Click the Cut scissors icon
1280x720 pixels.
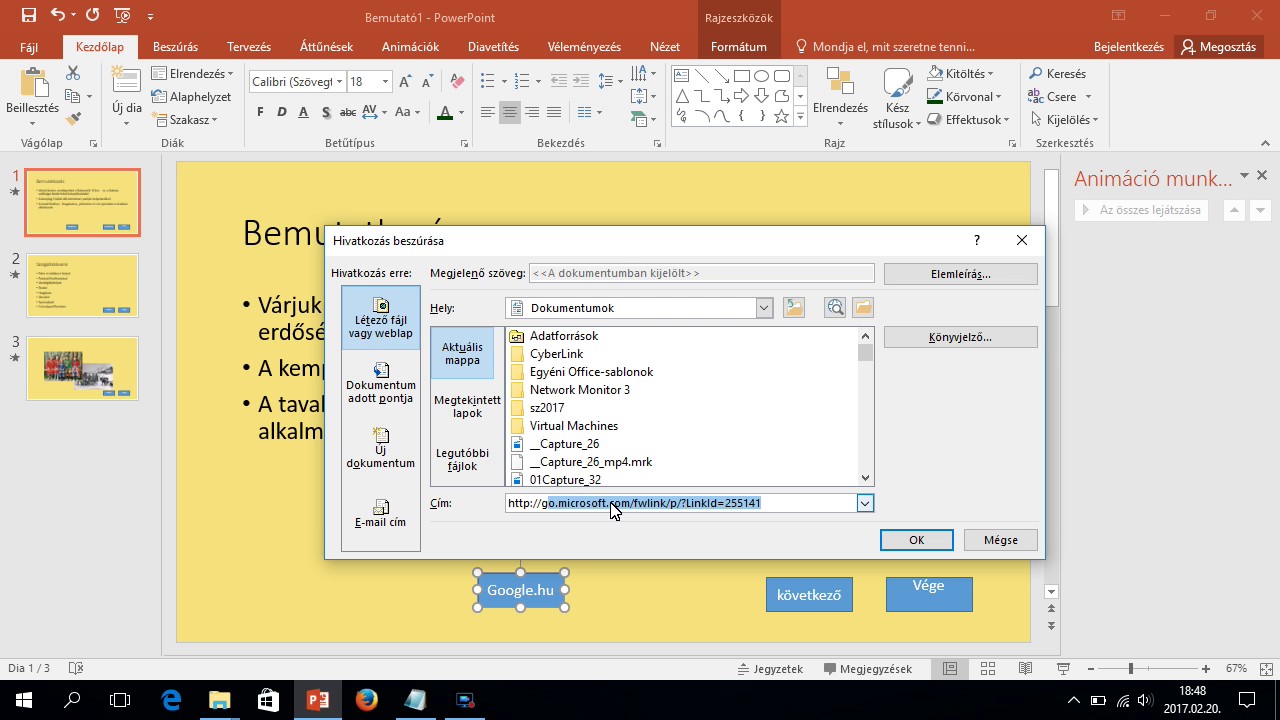[x=72, y=73]
